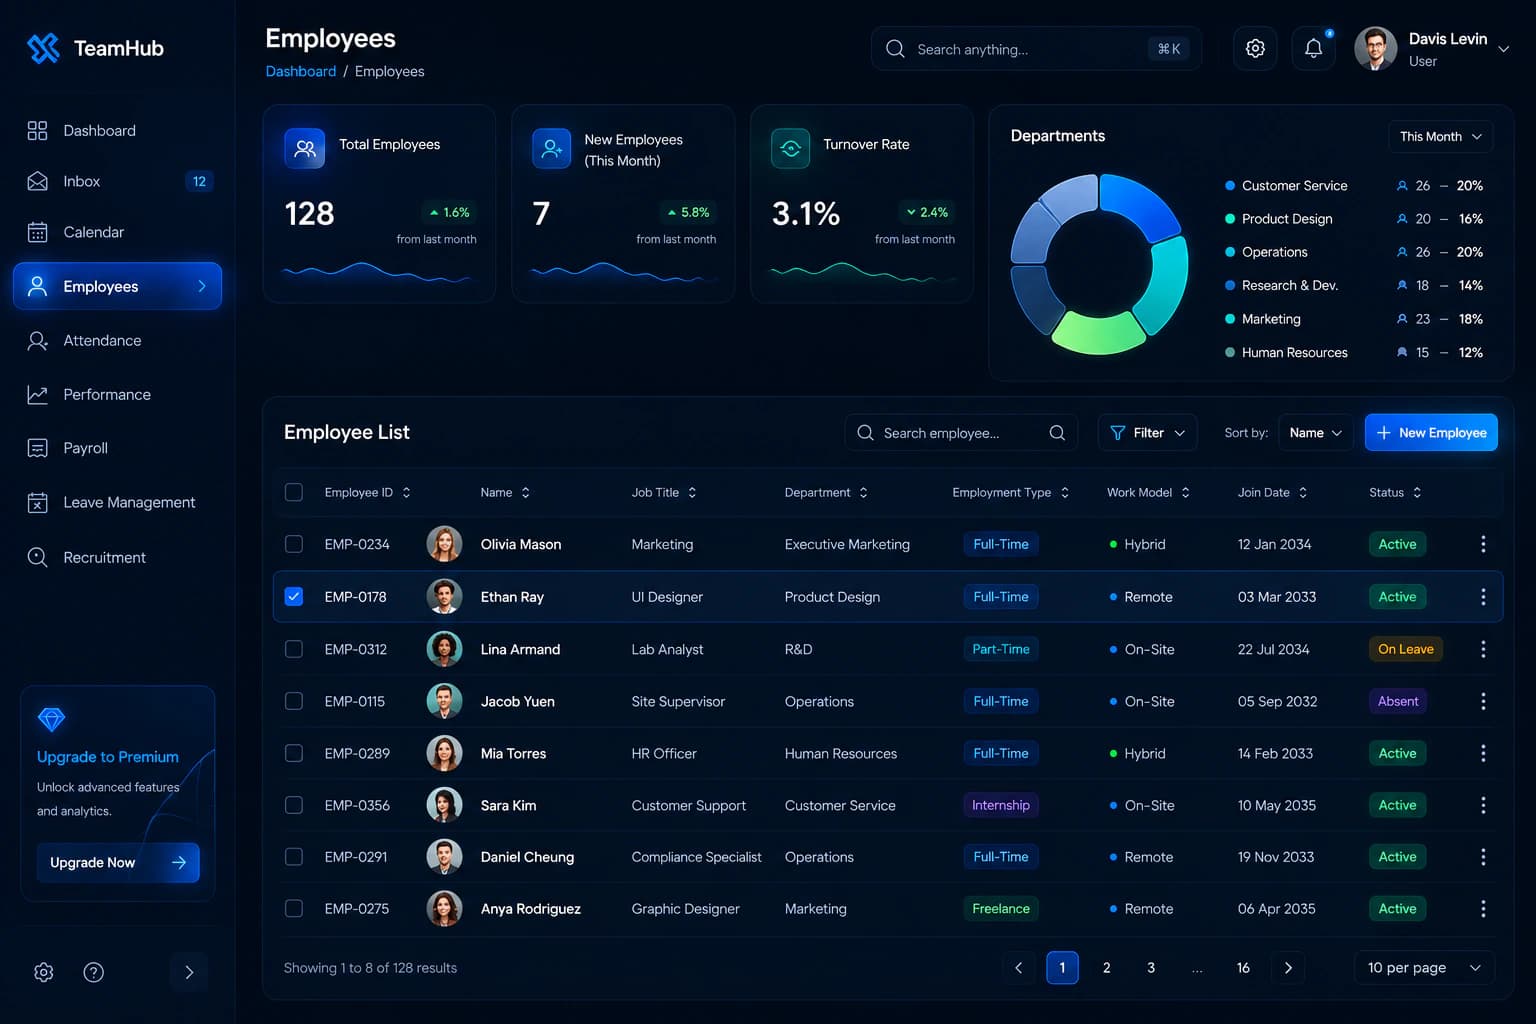Click Human Resources legend color dot
This screenshot has height=1024, width=1536.
pos(1230,353)
